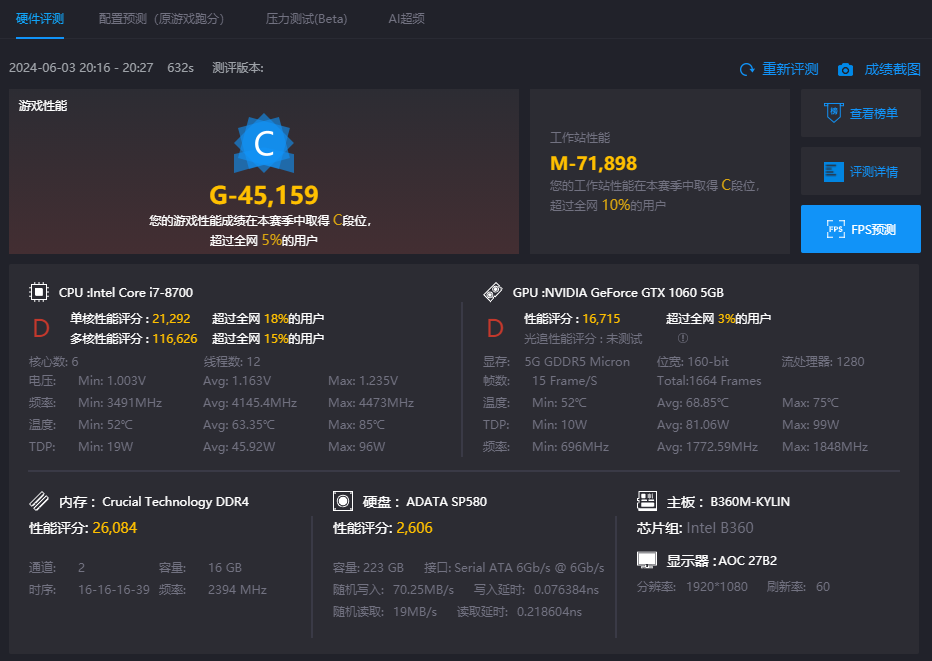Open the info tooltip icon under 光追性能评分
Screen dimensions: 932x661
coord(682,337)
